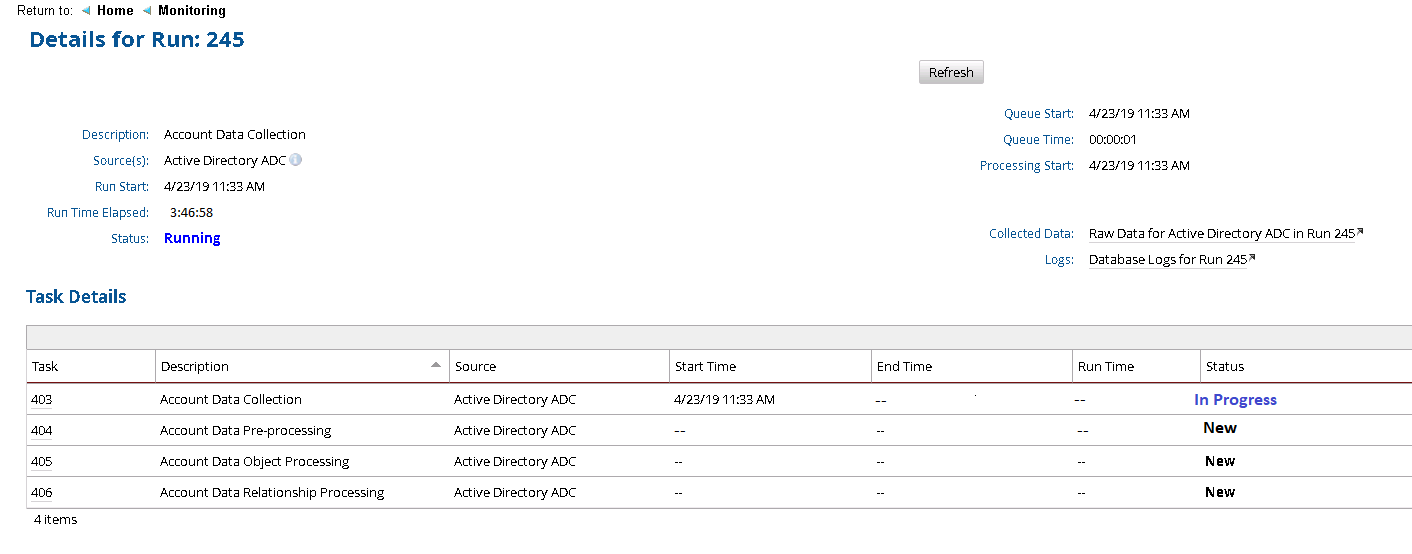Open Database Logs for Run 245
Screen dimensions: 1412x554
pos(1167,259)
